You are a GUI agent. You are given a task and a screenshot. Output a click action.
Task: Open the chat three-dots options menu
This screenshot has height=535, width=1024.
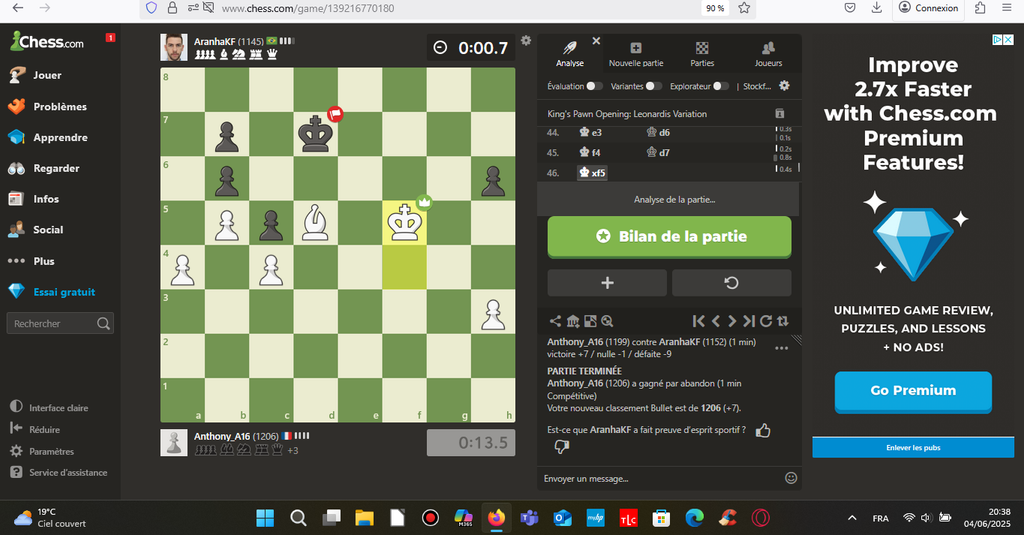(782, 348)
